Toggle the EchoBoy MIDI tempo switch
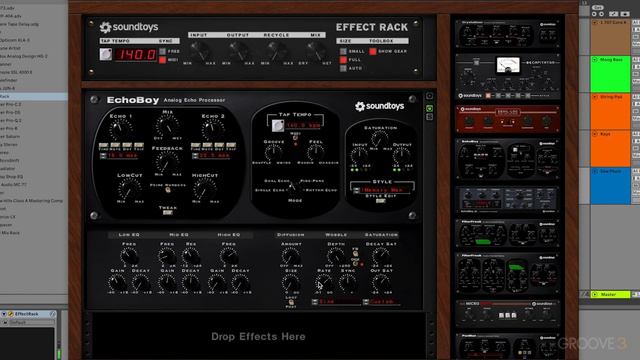640x360 pixels. [295, 138]
